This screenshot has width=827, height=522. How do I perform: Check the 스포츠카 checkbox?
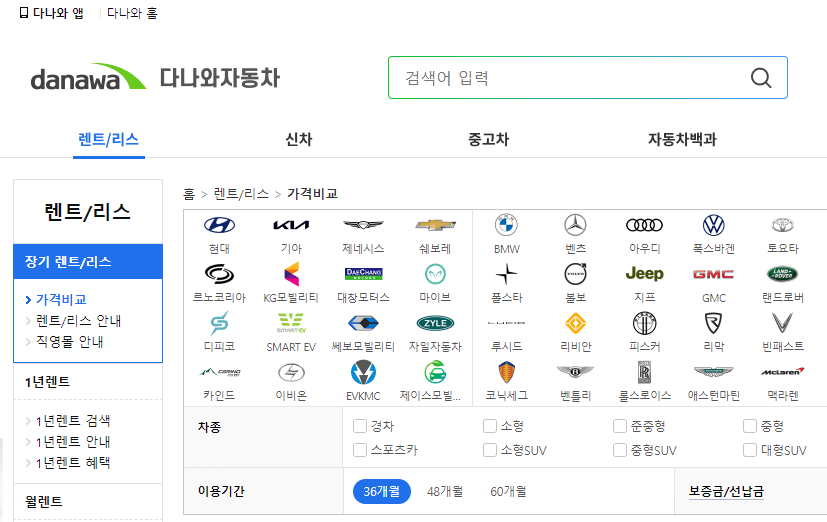360,450
